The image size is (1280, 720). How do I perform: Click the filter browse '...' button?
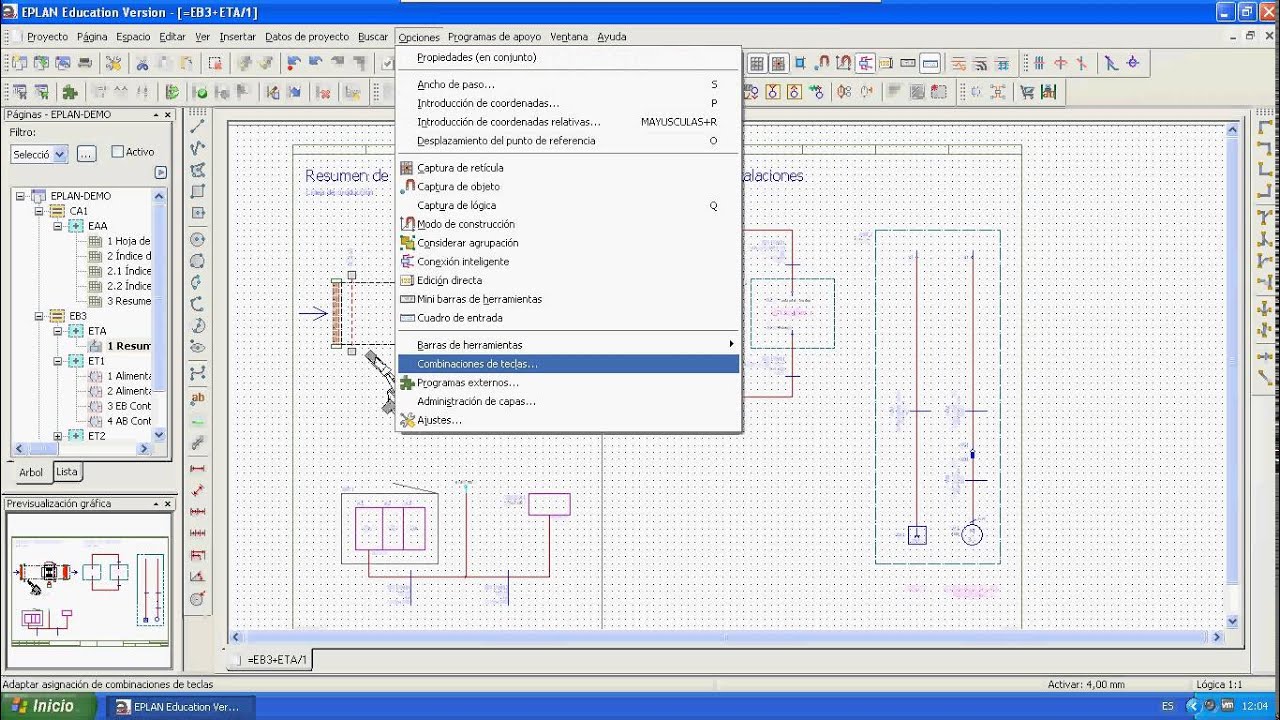click(86, 154)
